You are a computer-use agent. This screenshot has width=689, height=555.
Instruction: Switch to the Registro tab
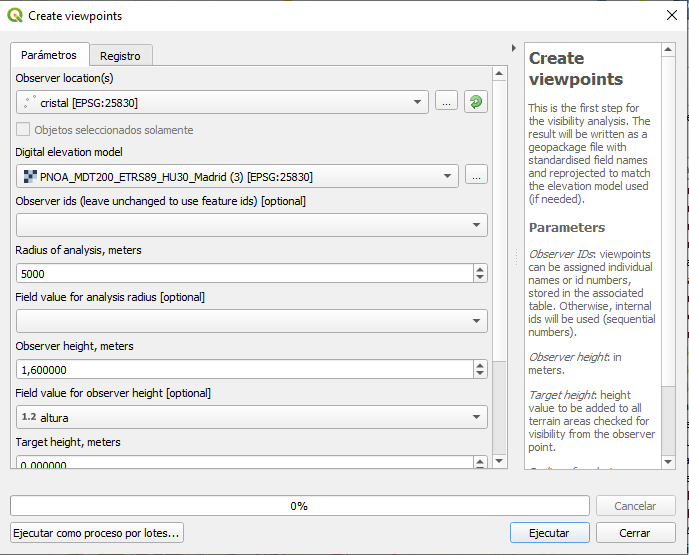pos(120,56)
